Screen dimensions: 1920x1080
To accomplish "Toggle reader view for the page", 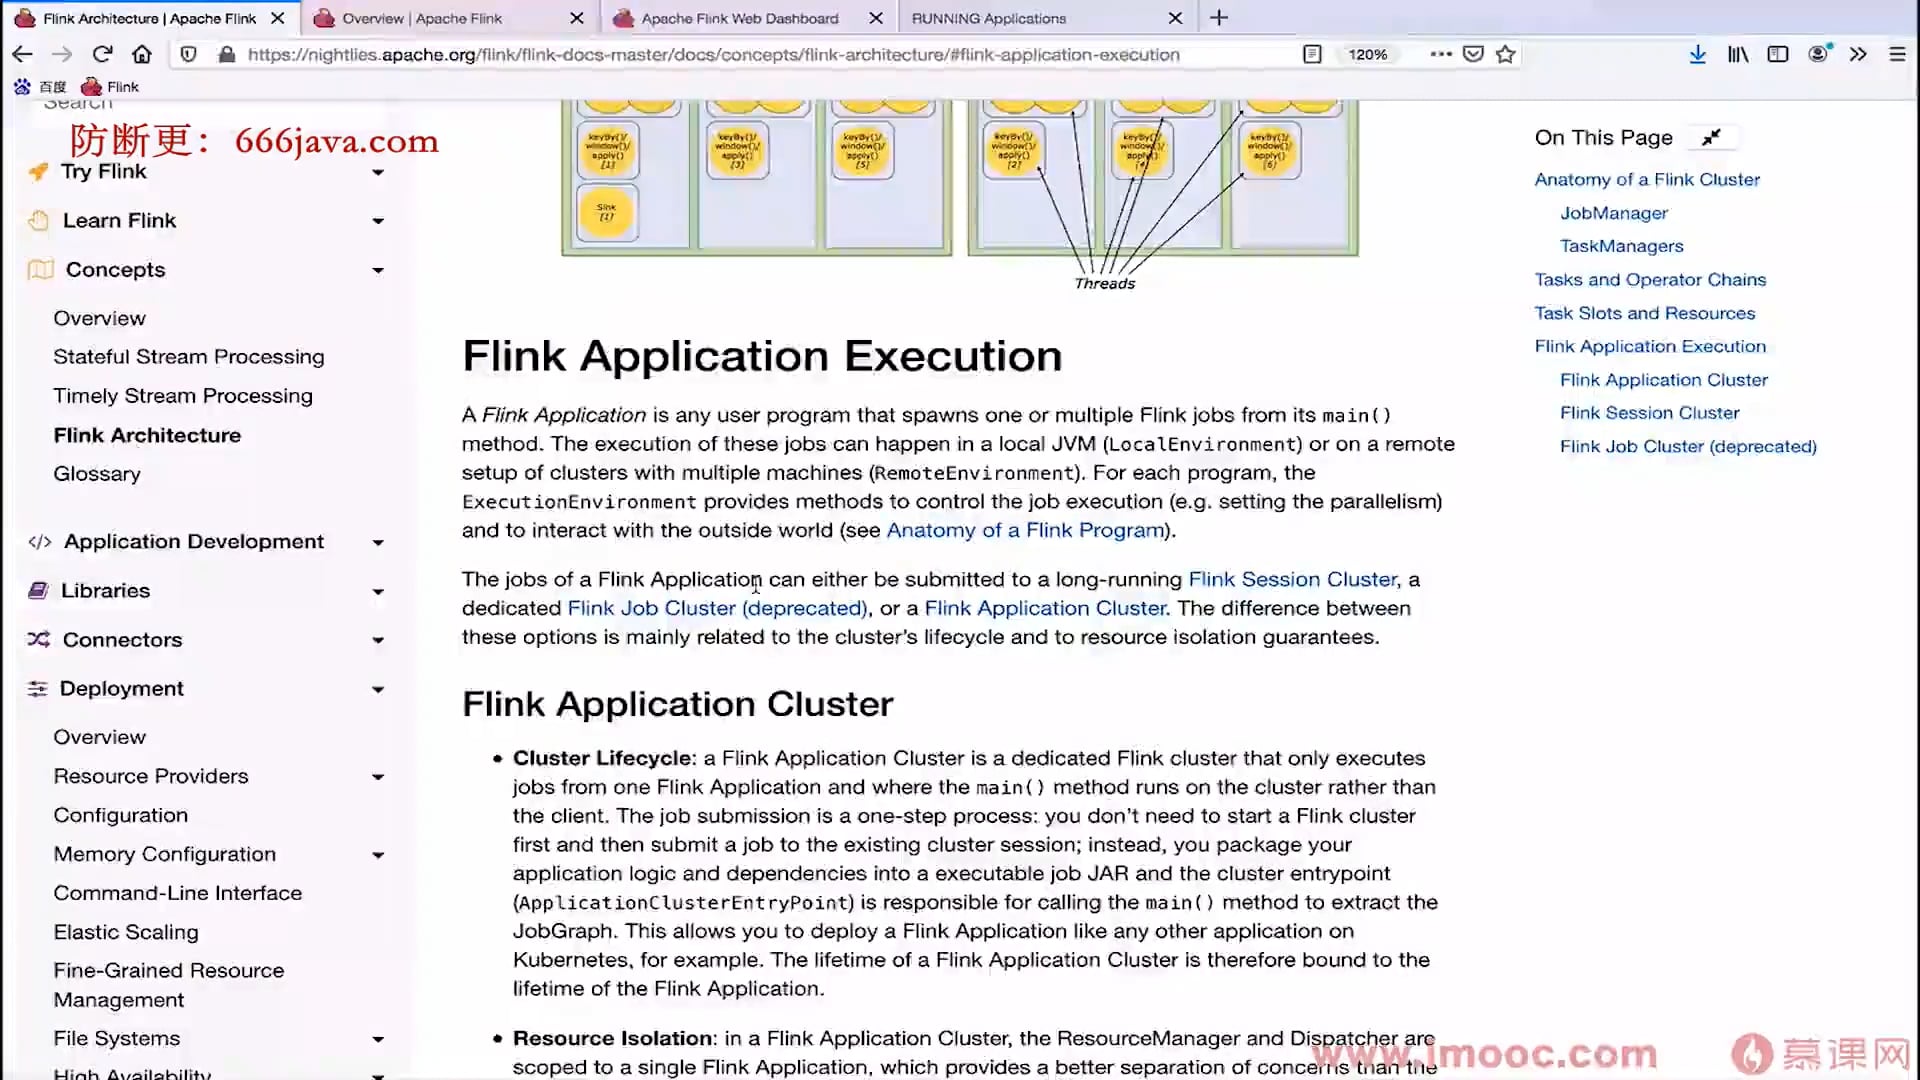I will pos(1311,54).
